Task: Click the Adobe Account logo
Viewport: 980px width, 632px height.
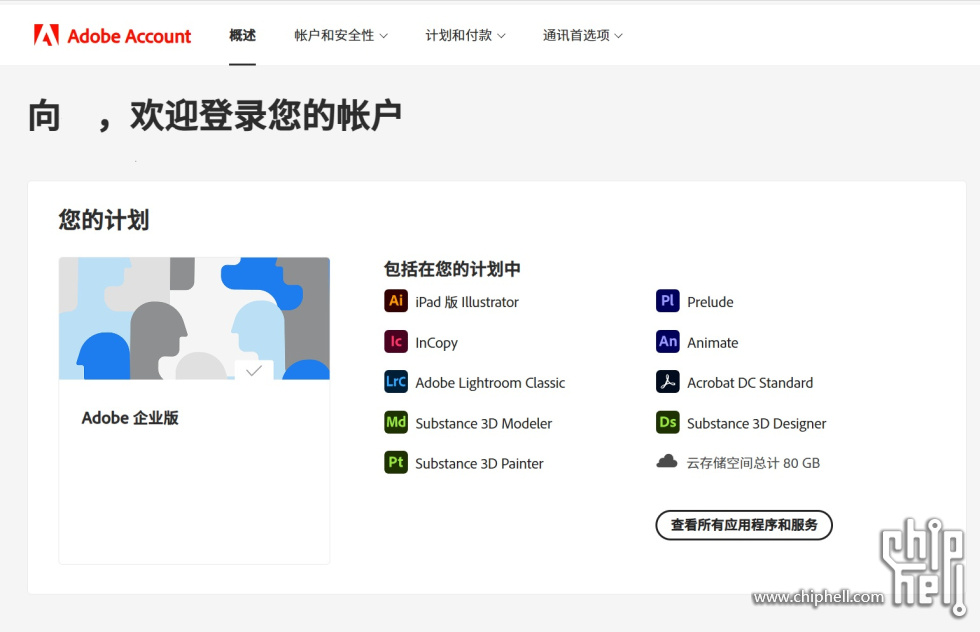Action: 112,36
